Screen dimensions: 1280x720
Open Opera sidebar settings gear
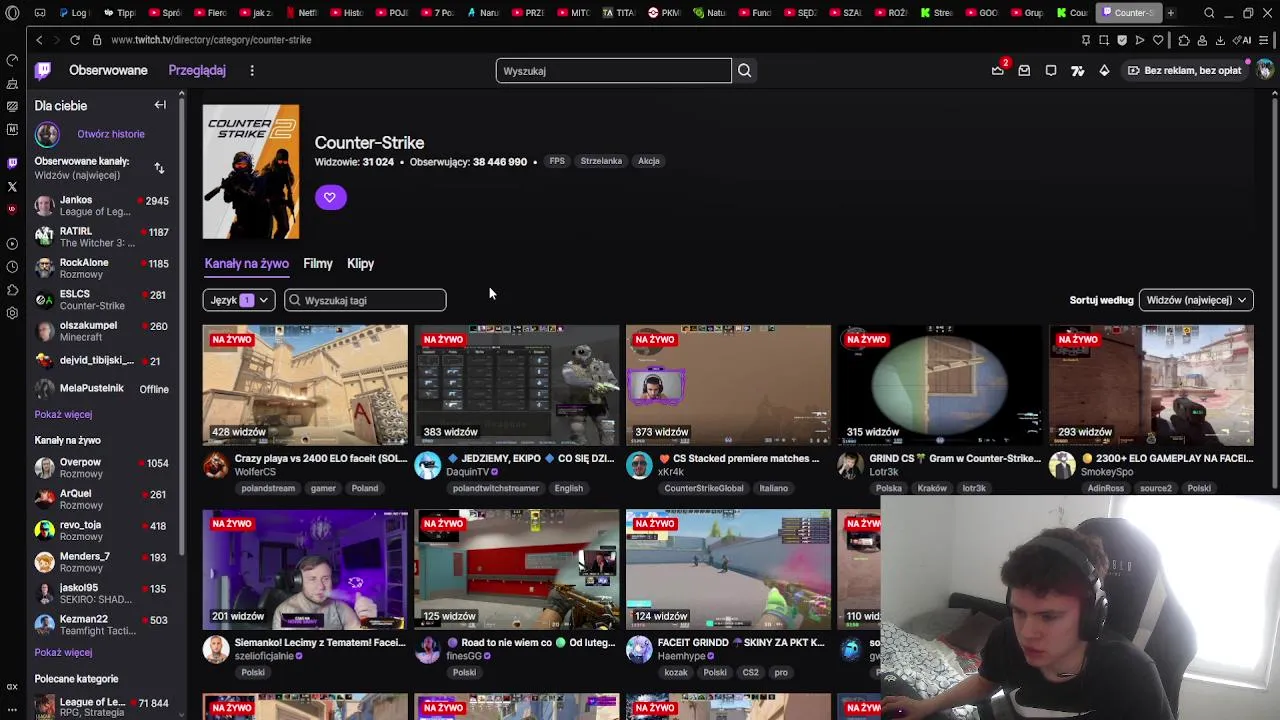(x=12, y=313)
